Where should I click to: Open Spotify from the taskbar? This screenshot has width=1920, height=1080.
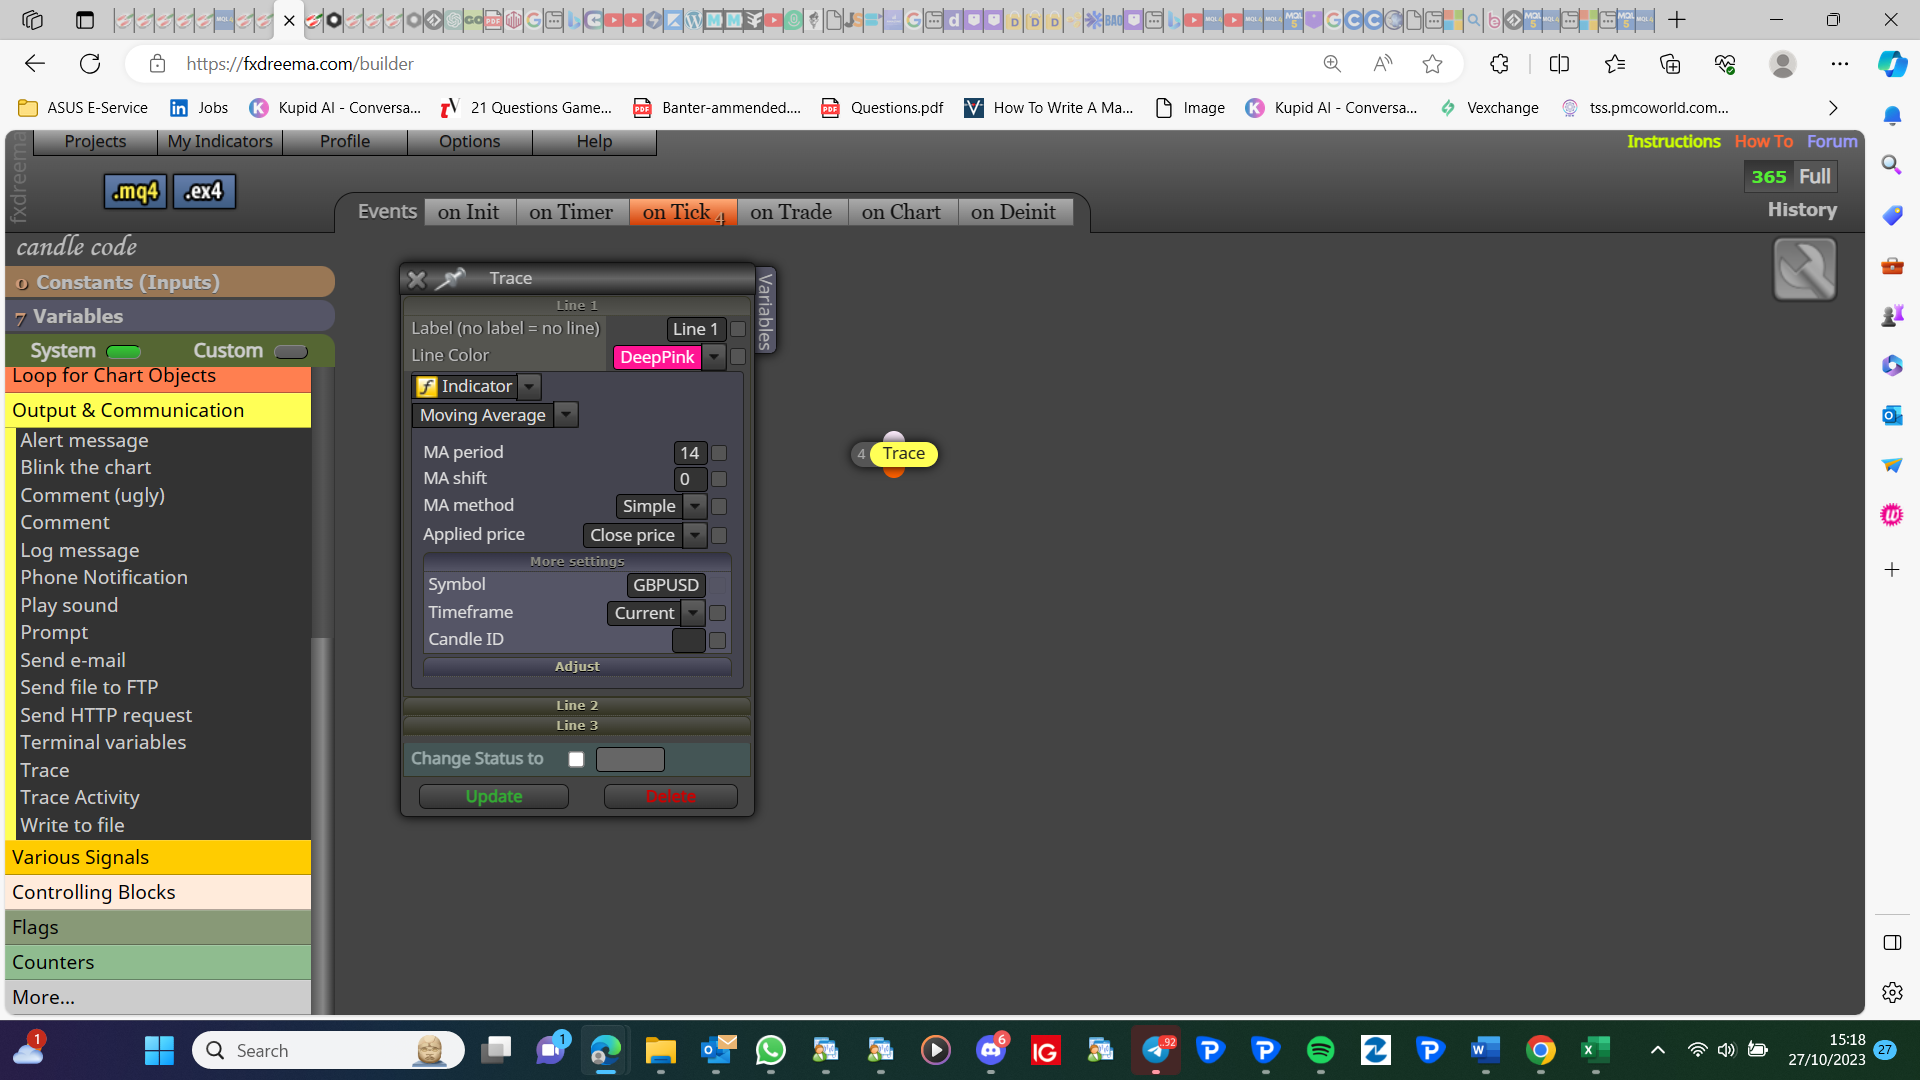click(x=1320, y=1050)
